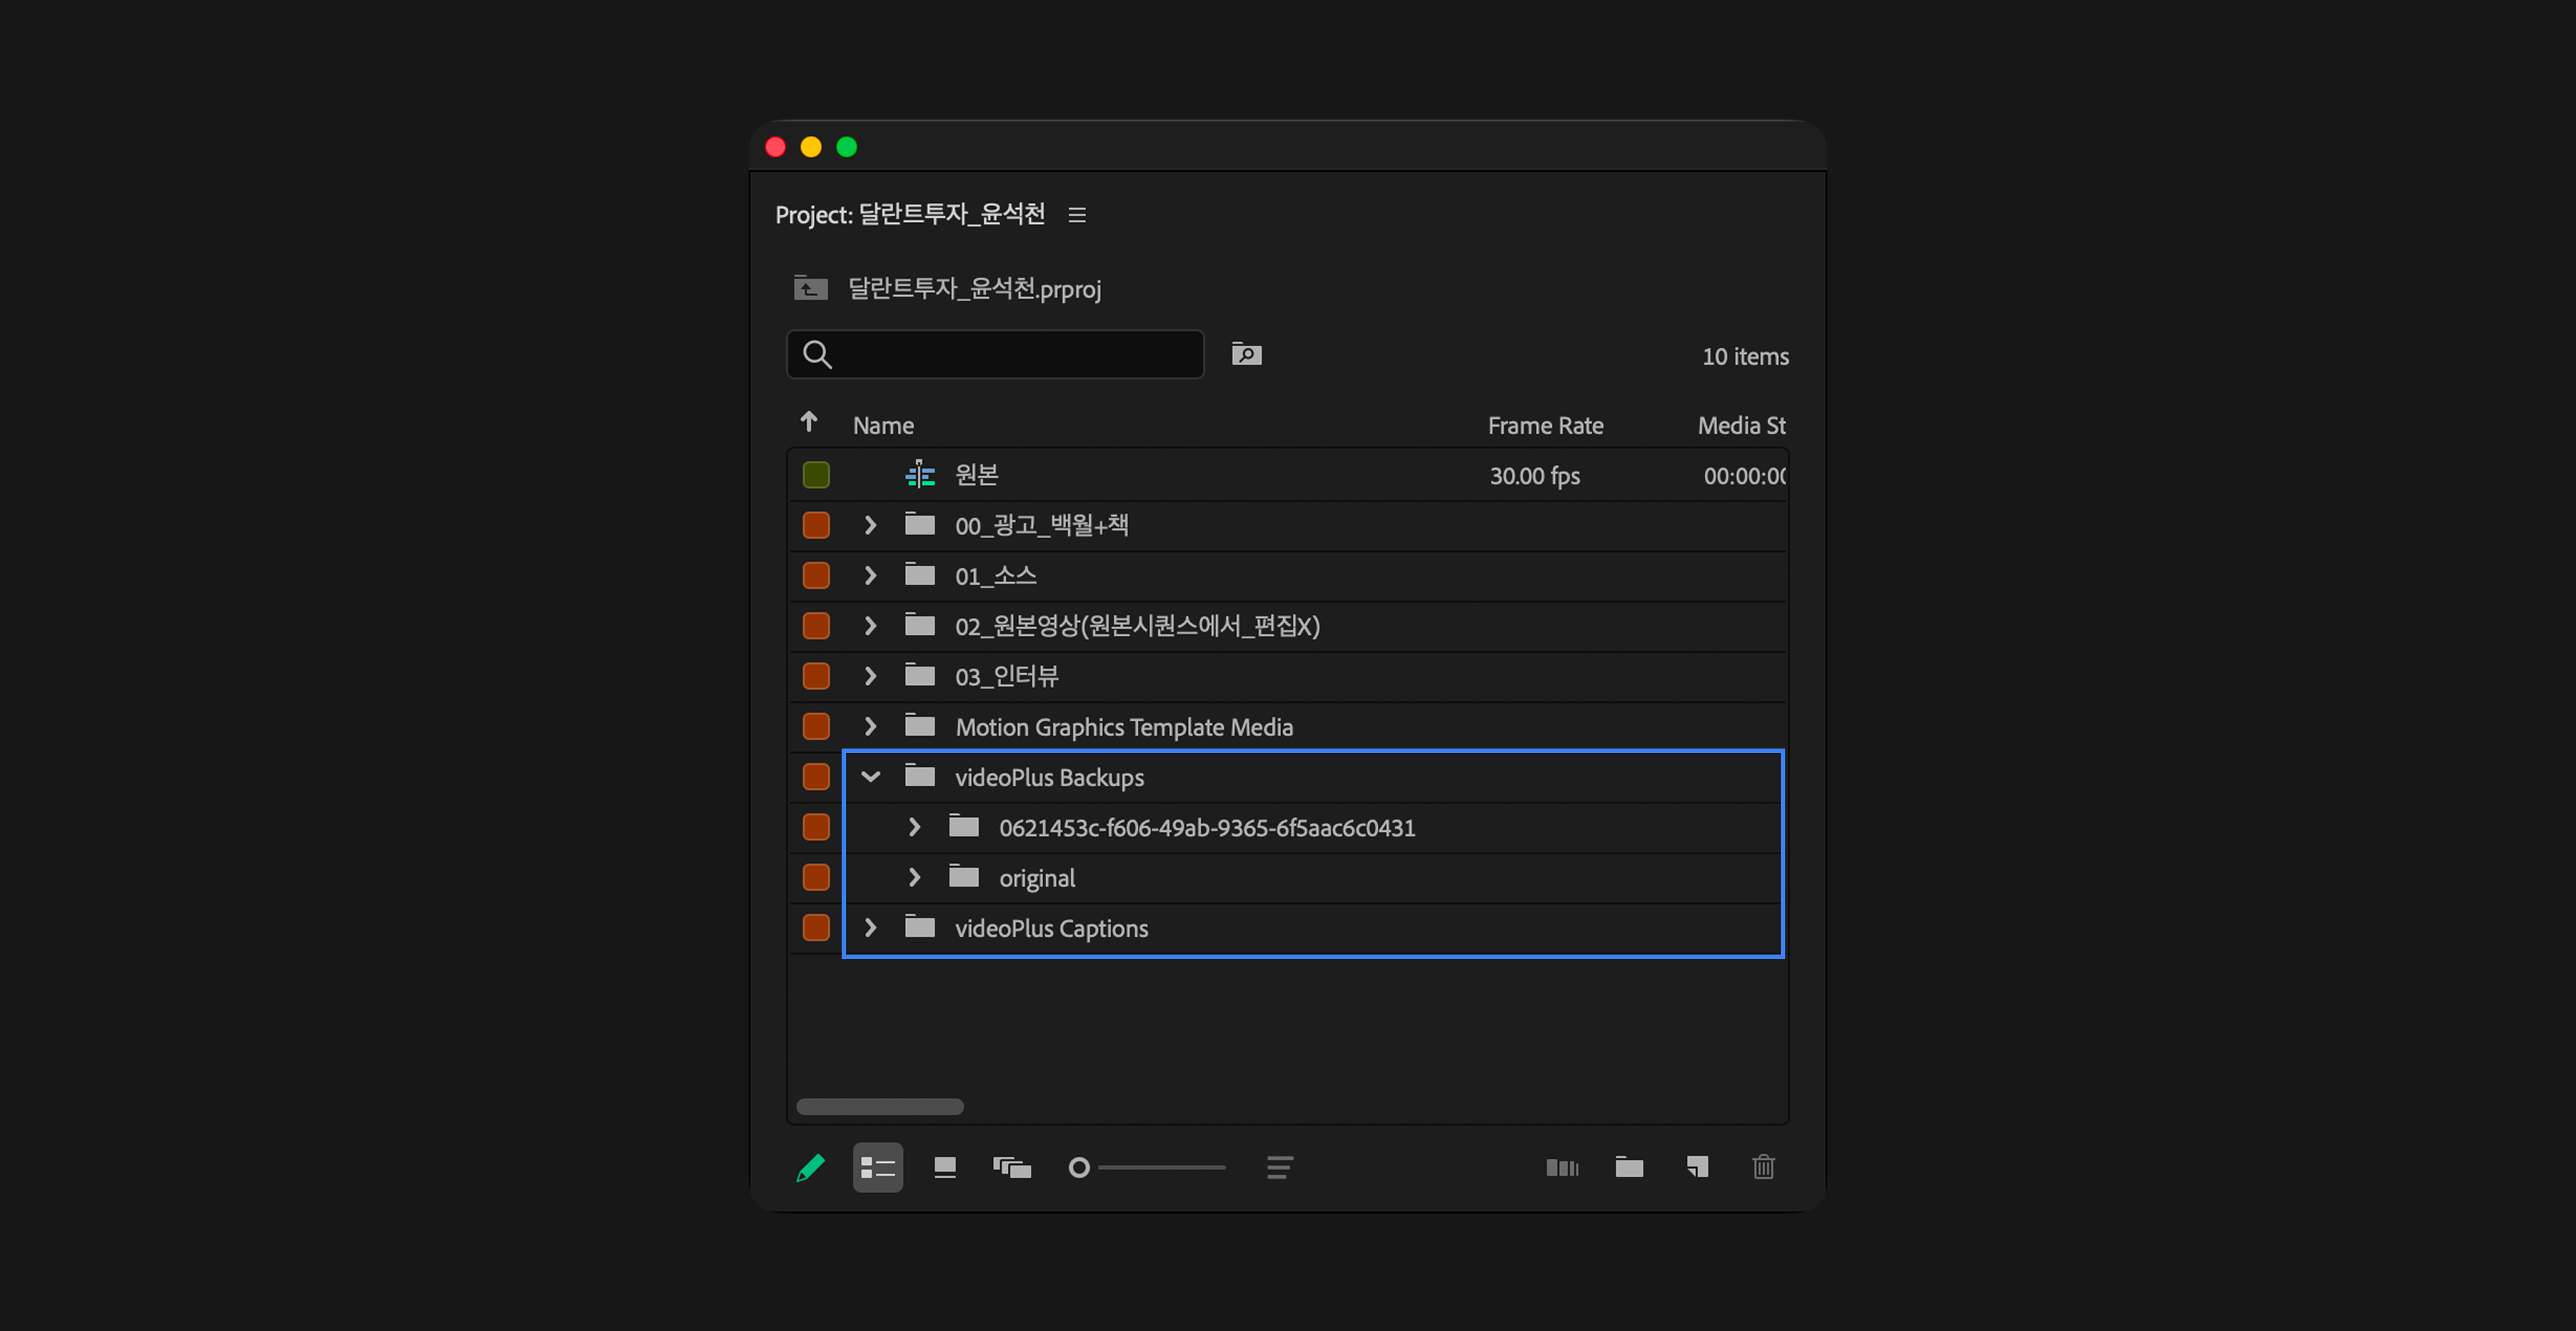
Task: Click Automate to Sequence icon
Action: [1562, 1167]
